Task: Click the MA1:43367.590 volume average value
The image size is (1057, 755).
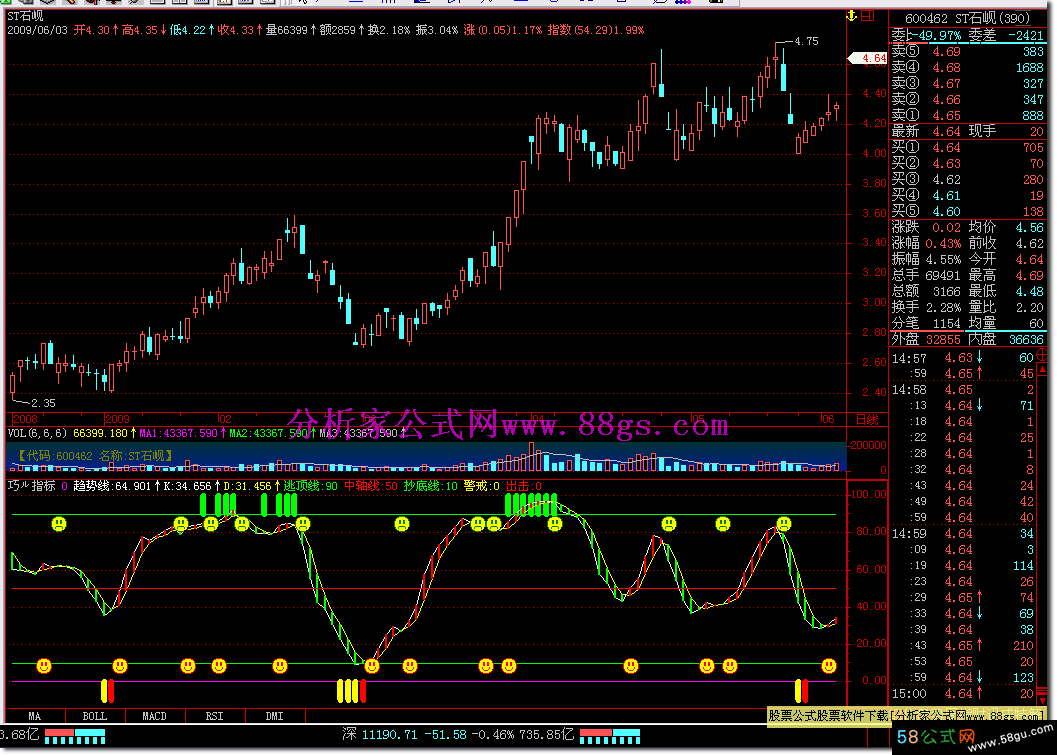Action: pyautogui.click(x=179, y=433)
